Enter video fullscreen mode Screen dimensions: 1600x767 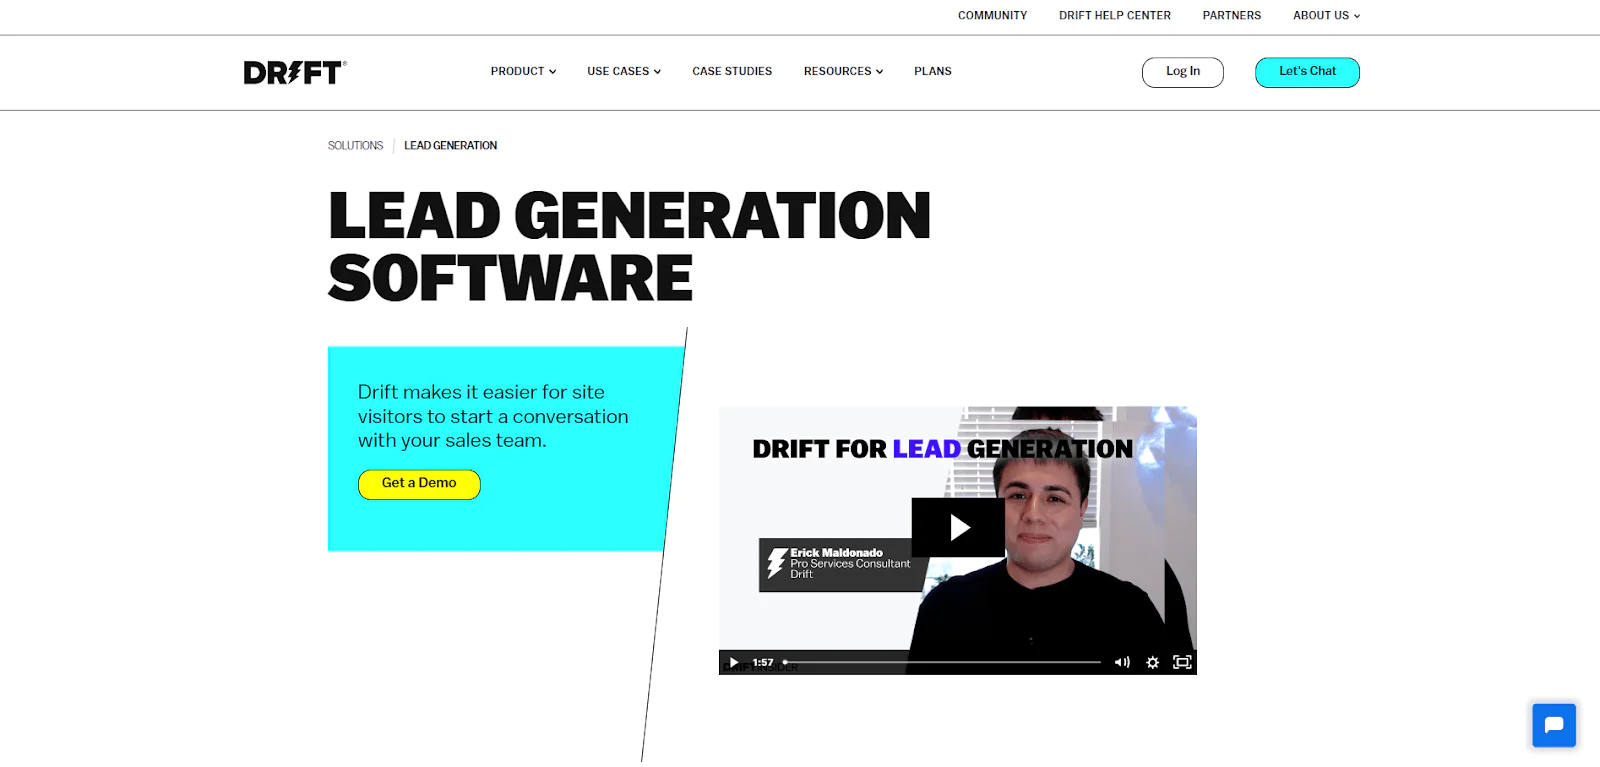[x=1182, y=662]
